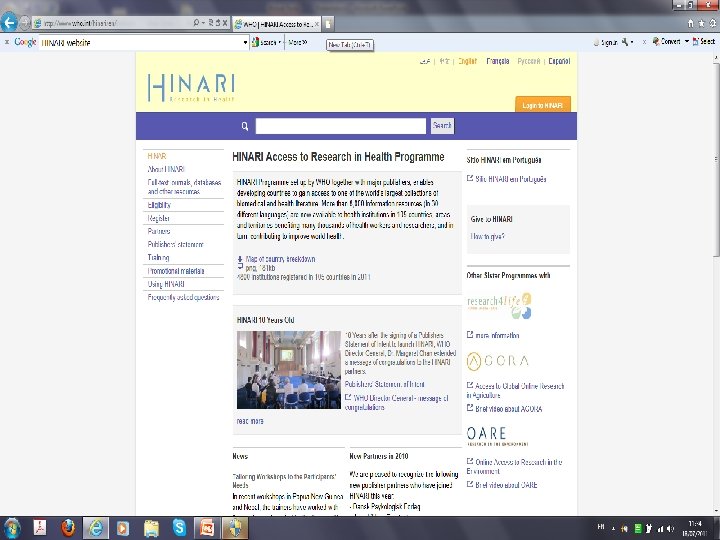Viewport: 720px width, 540px height.
Task: Open Sitio HINARI em Português link
Action: (x=511, y=179)
